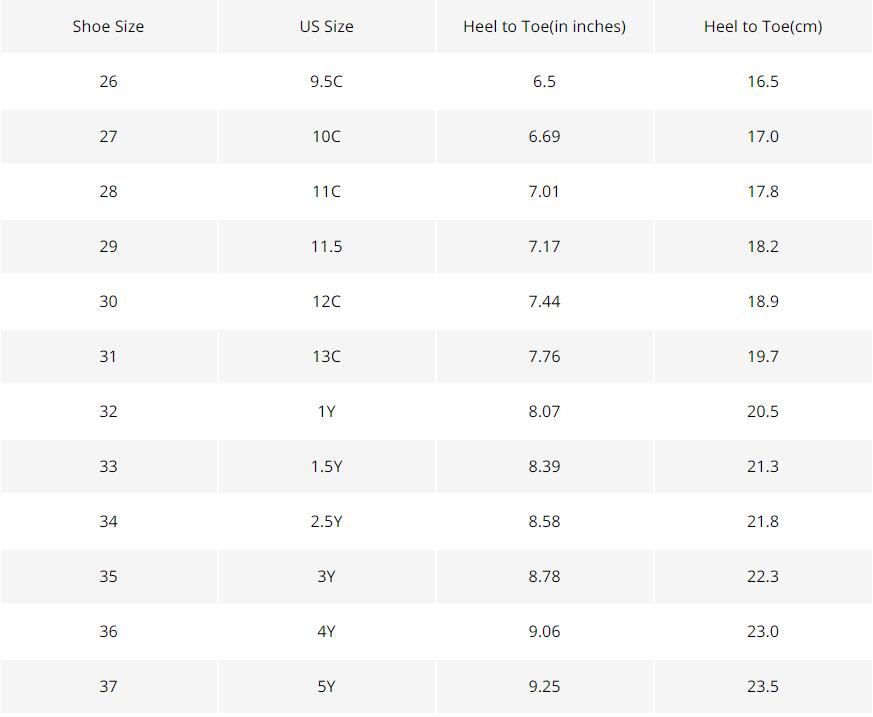This screenshot has width=873, height=717.
Task: Select the 7.01 inches cell
Action: click(545, 191)
